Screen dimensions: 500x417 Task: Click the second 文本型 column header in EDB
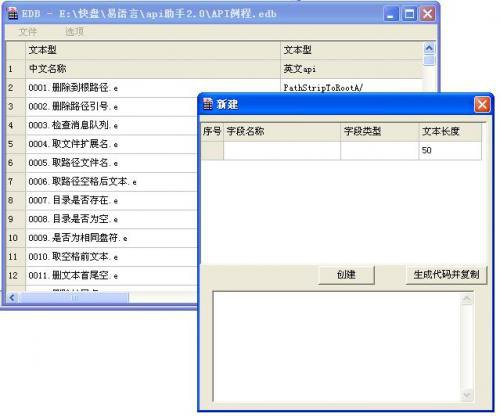coord(352,50)
